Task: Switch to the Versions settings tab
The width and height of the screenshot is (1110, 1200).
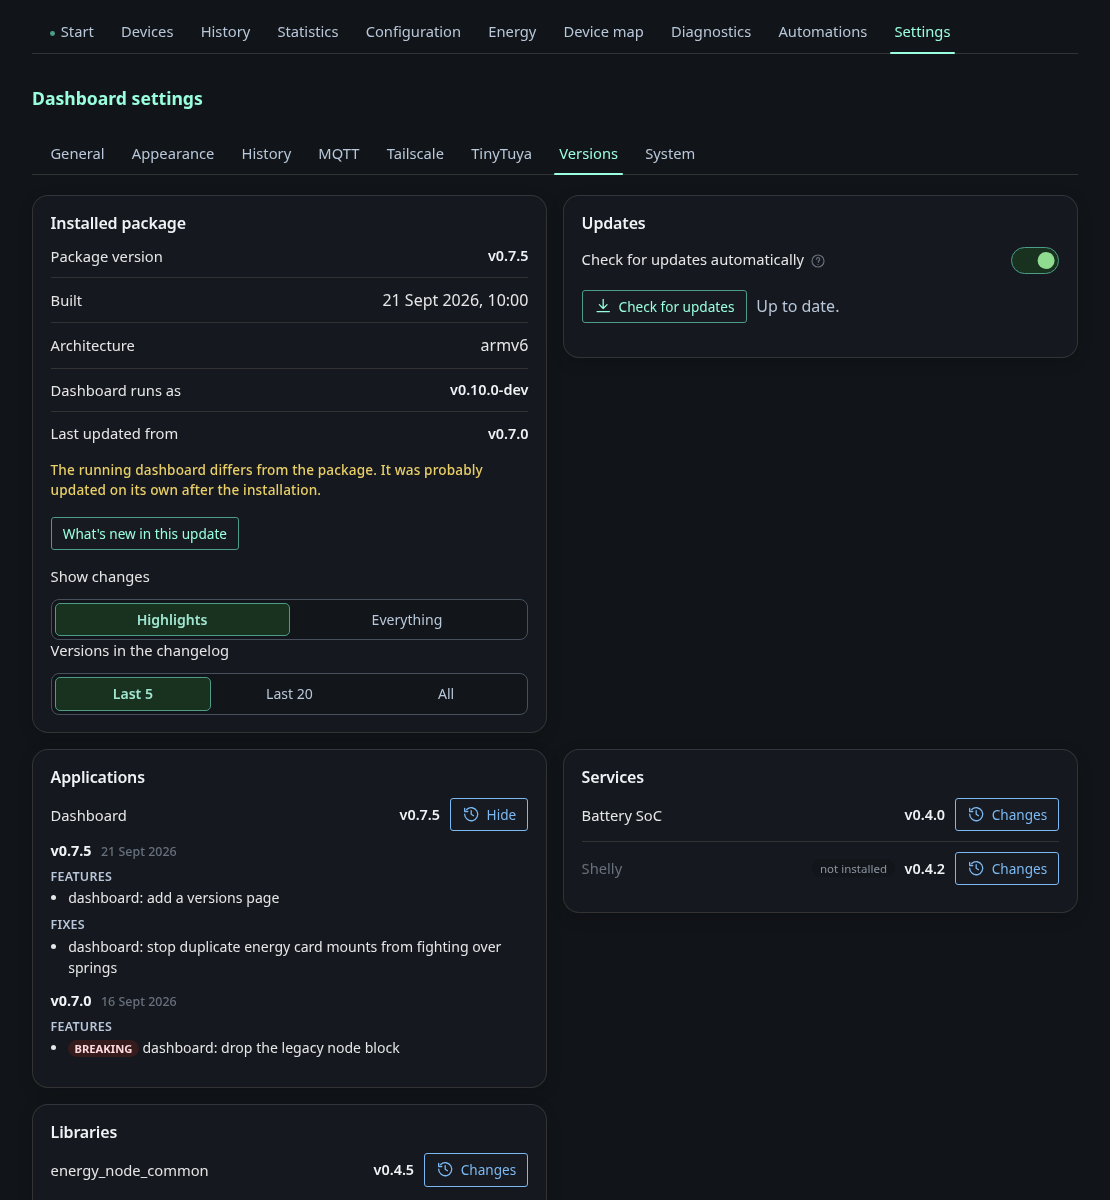Action: pyautogui.click(x=588, y=154)
